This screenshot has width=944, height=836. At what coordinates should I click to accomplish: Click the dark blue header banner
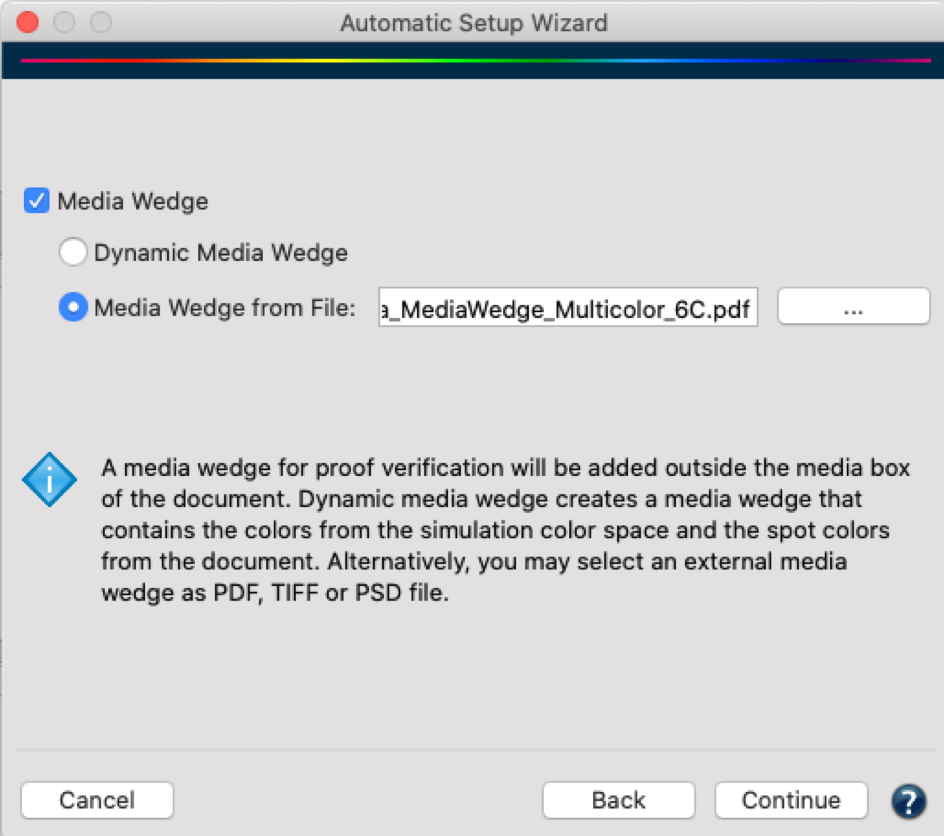(473, 61)
